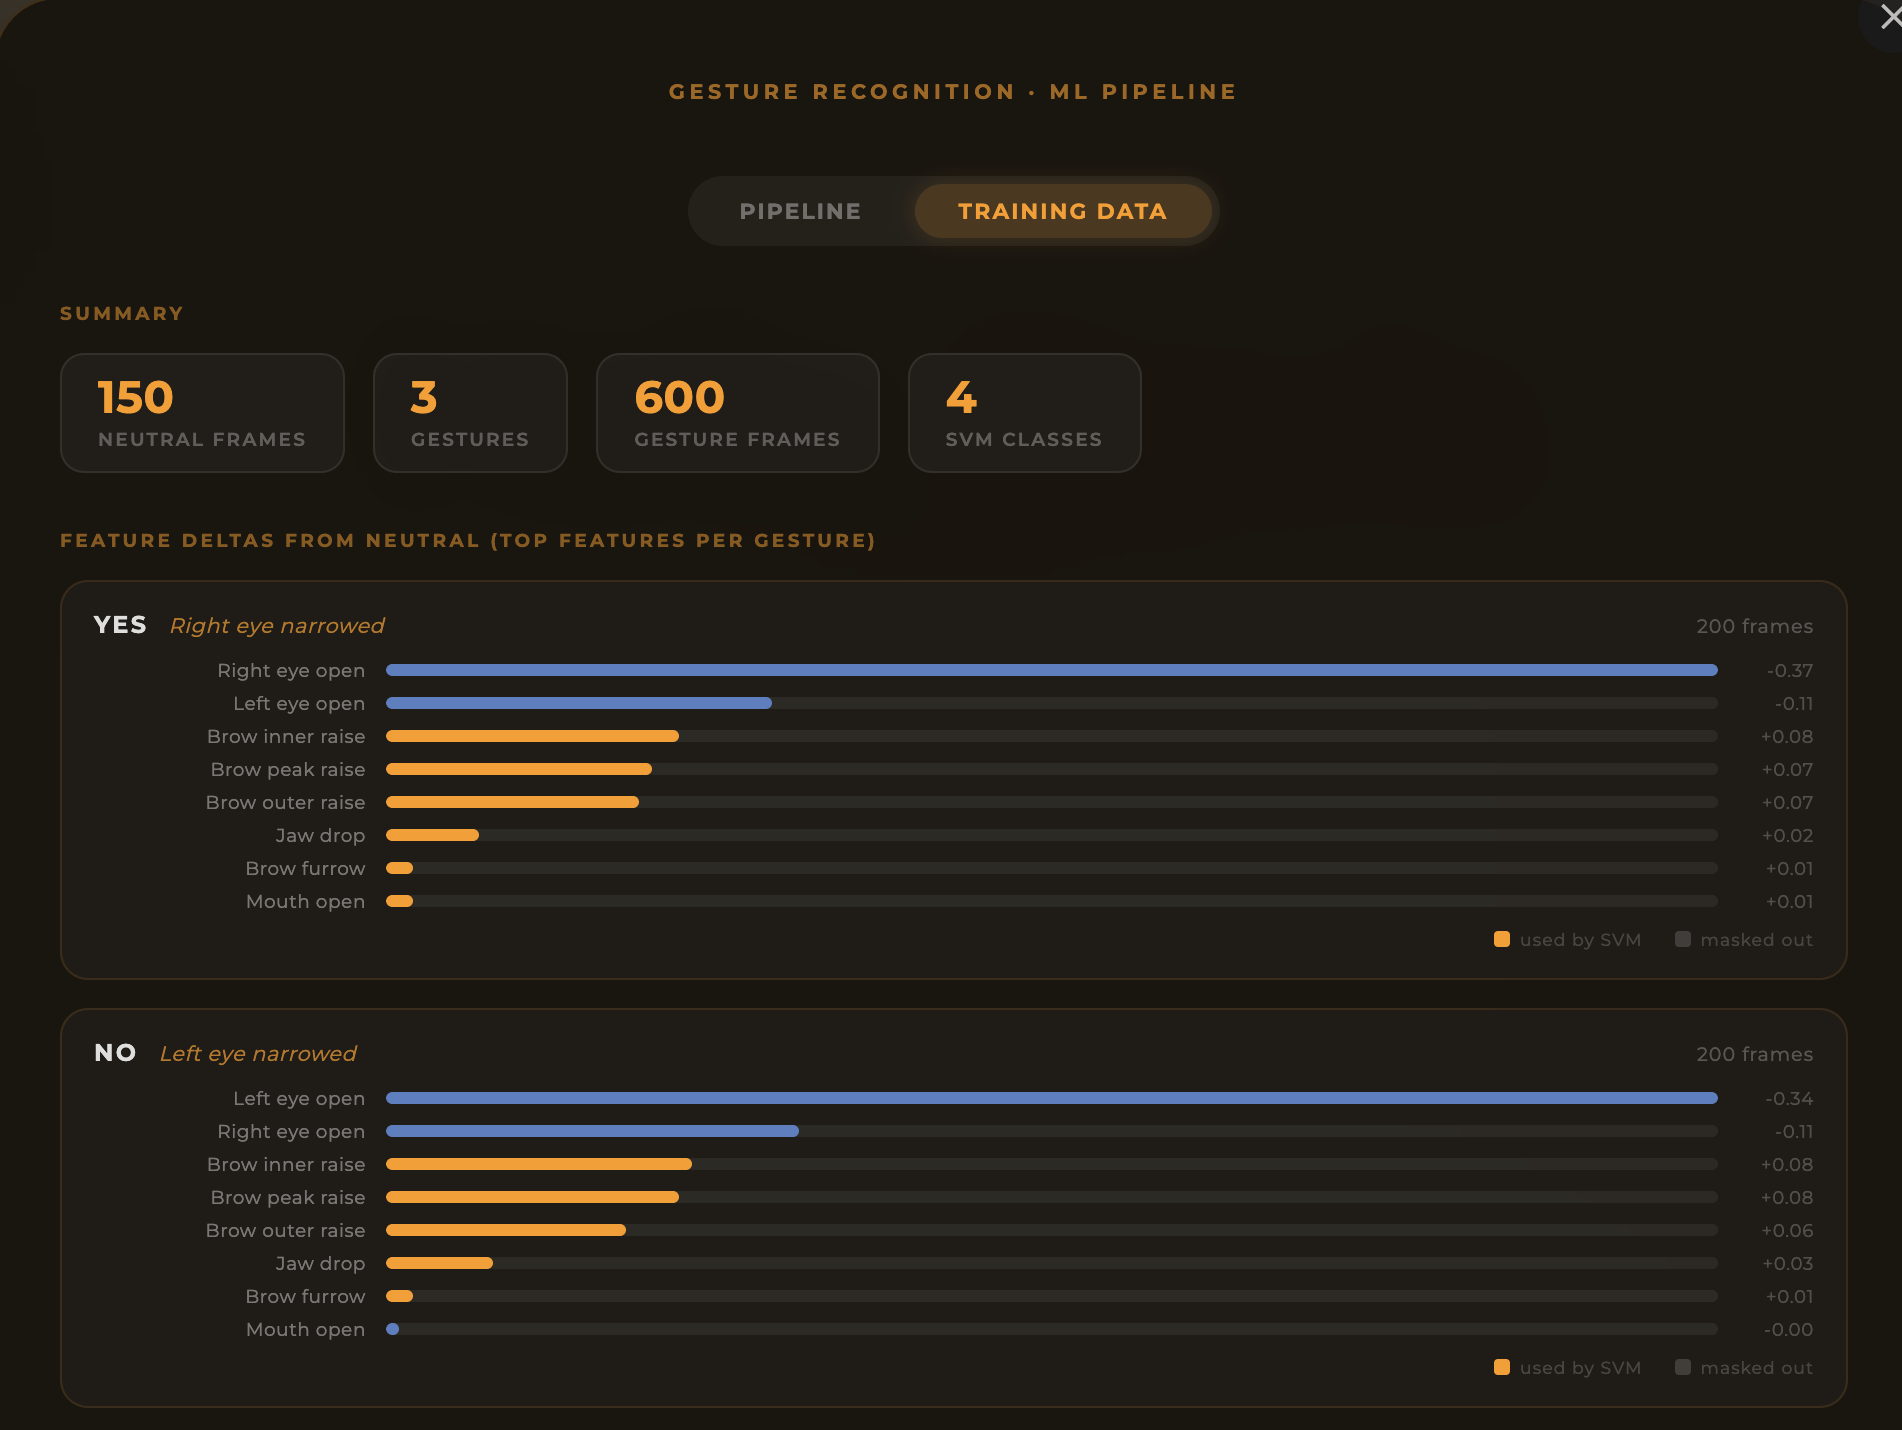Click 'Left eye open' label in NO card

pos(299,1098)
